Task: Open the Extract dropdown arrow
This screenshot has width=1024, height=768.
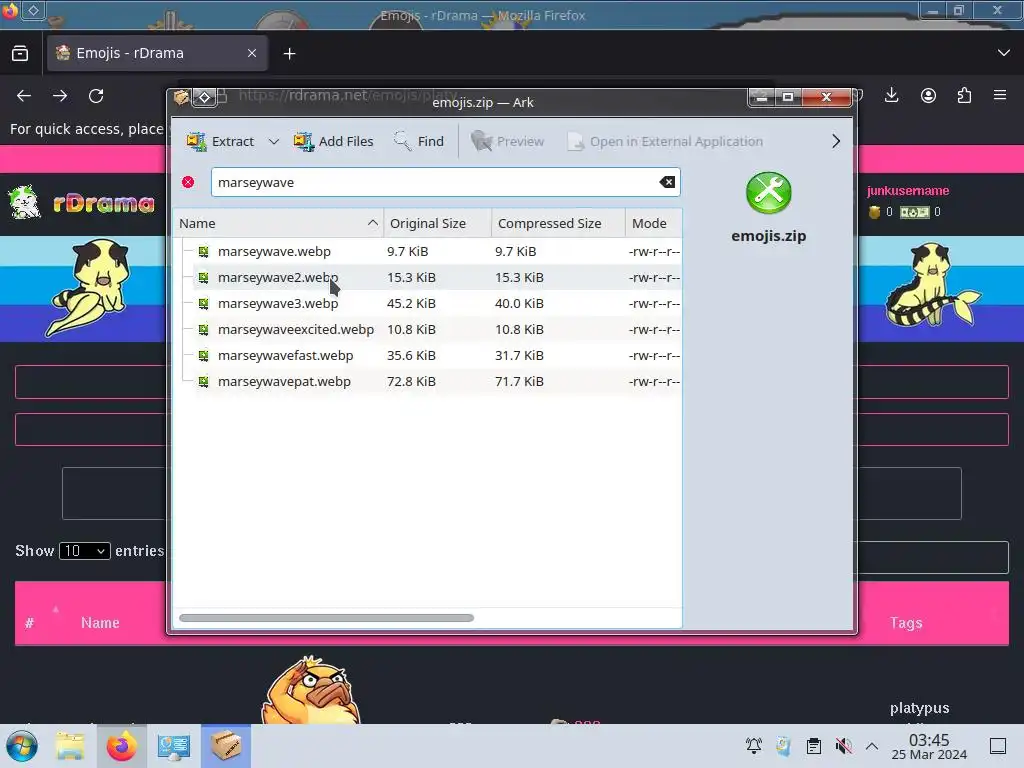Action: (274, 141)
